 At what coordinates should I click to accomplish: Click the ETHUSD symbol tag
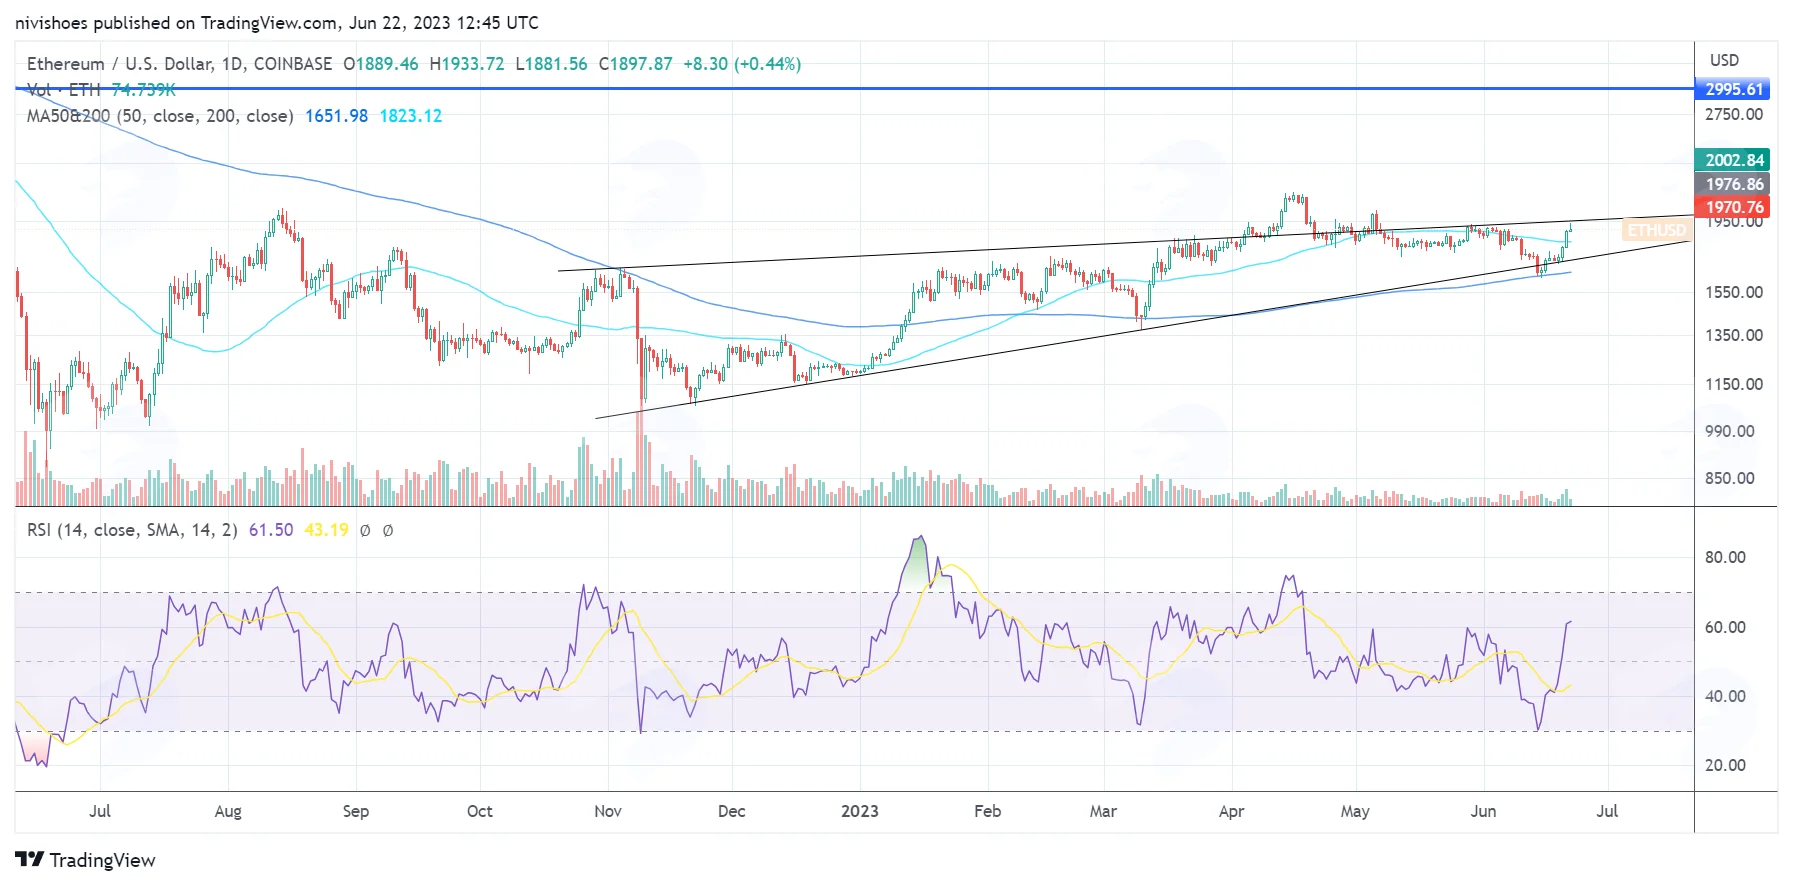pos(1656,230)
